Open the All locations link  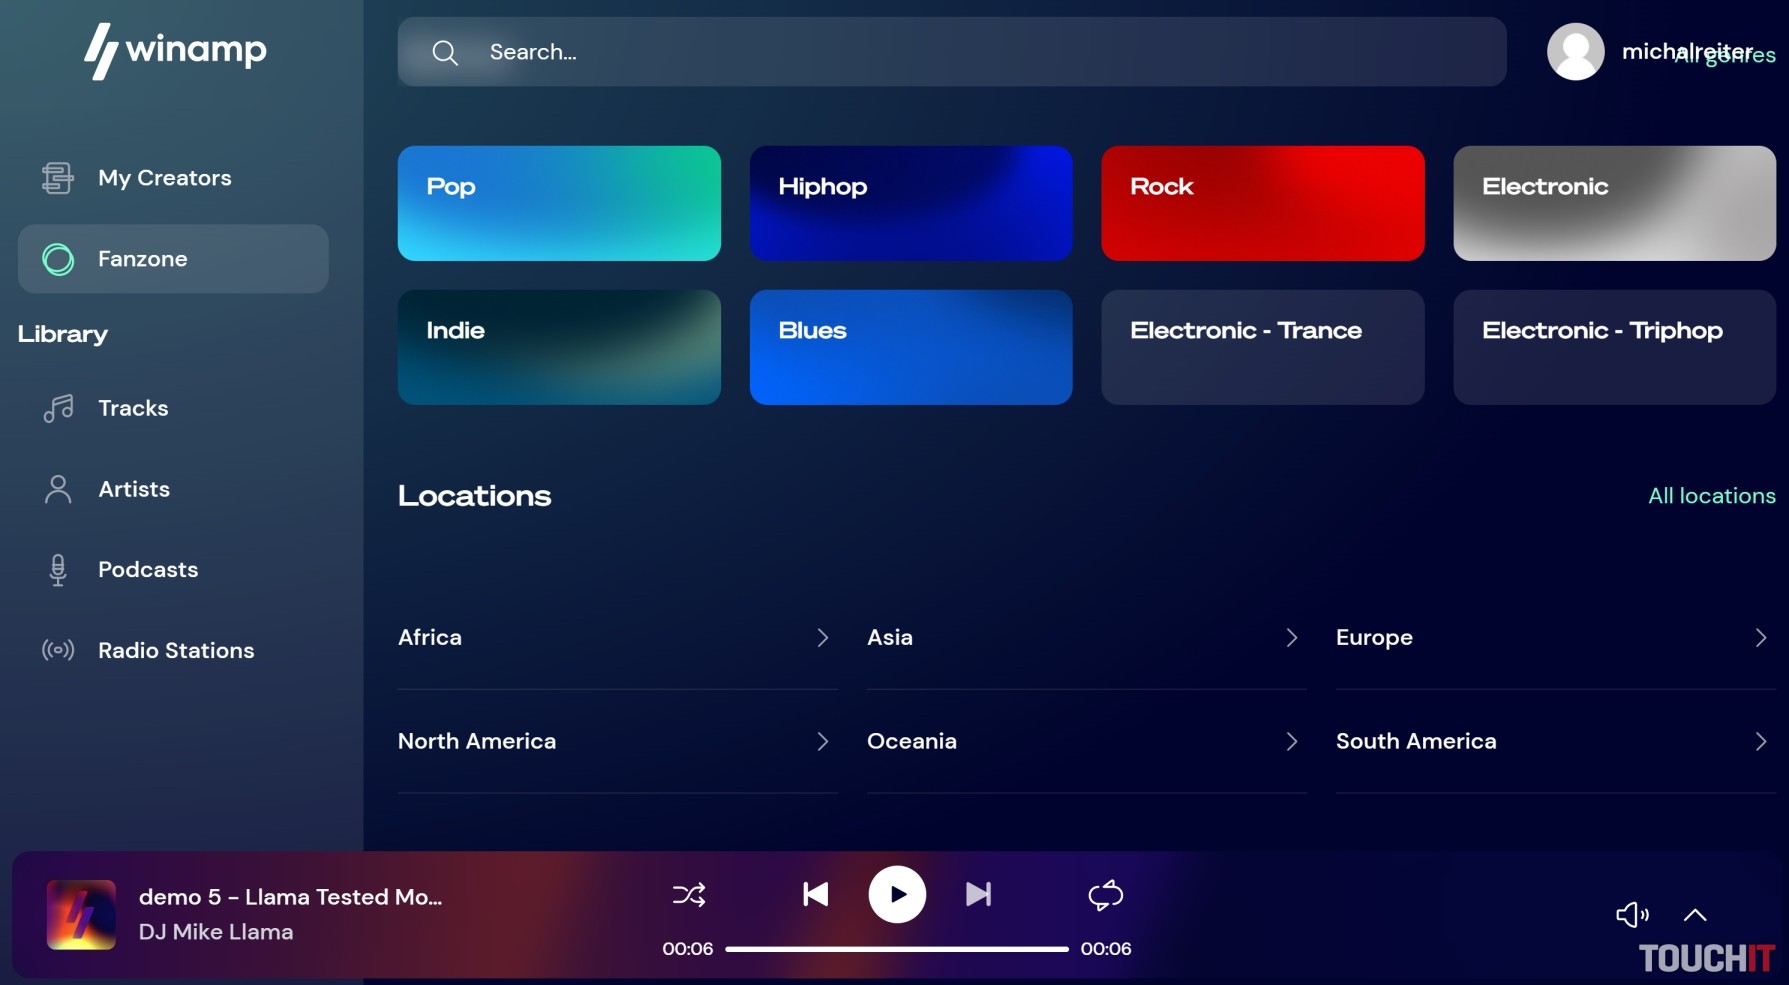(1711, 496)
